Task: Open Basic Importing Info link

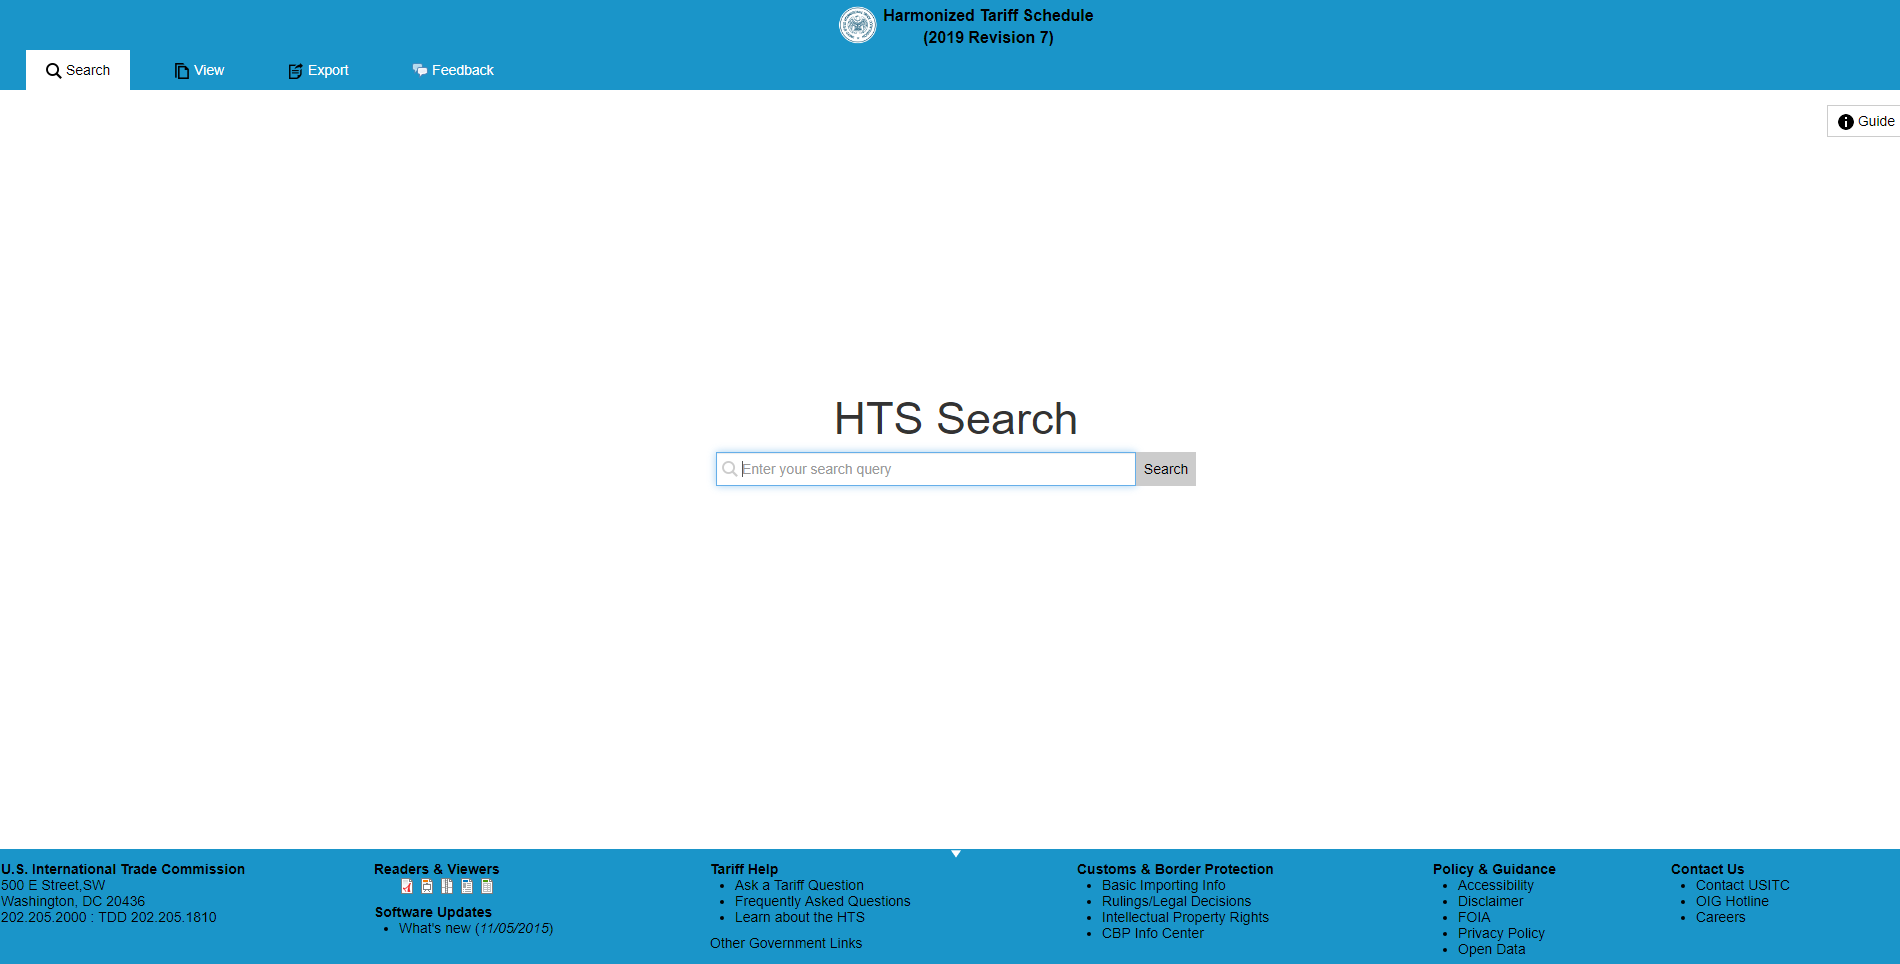Action: [x=1163, y=885]
